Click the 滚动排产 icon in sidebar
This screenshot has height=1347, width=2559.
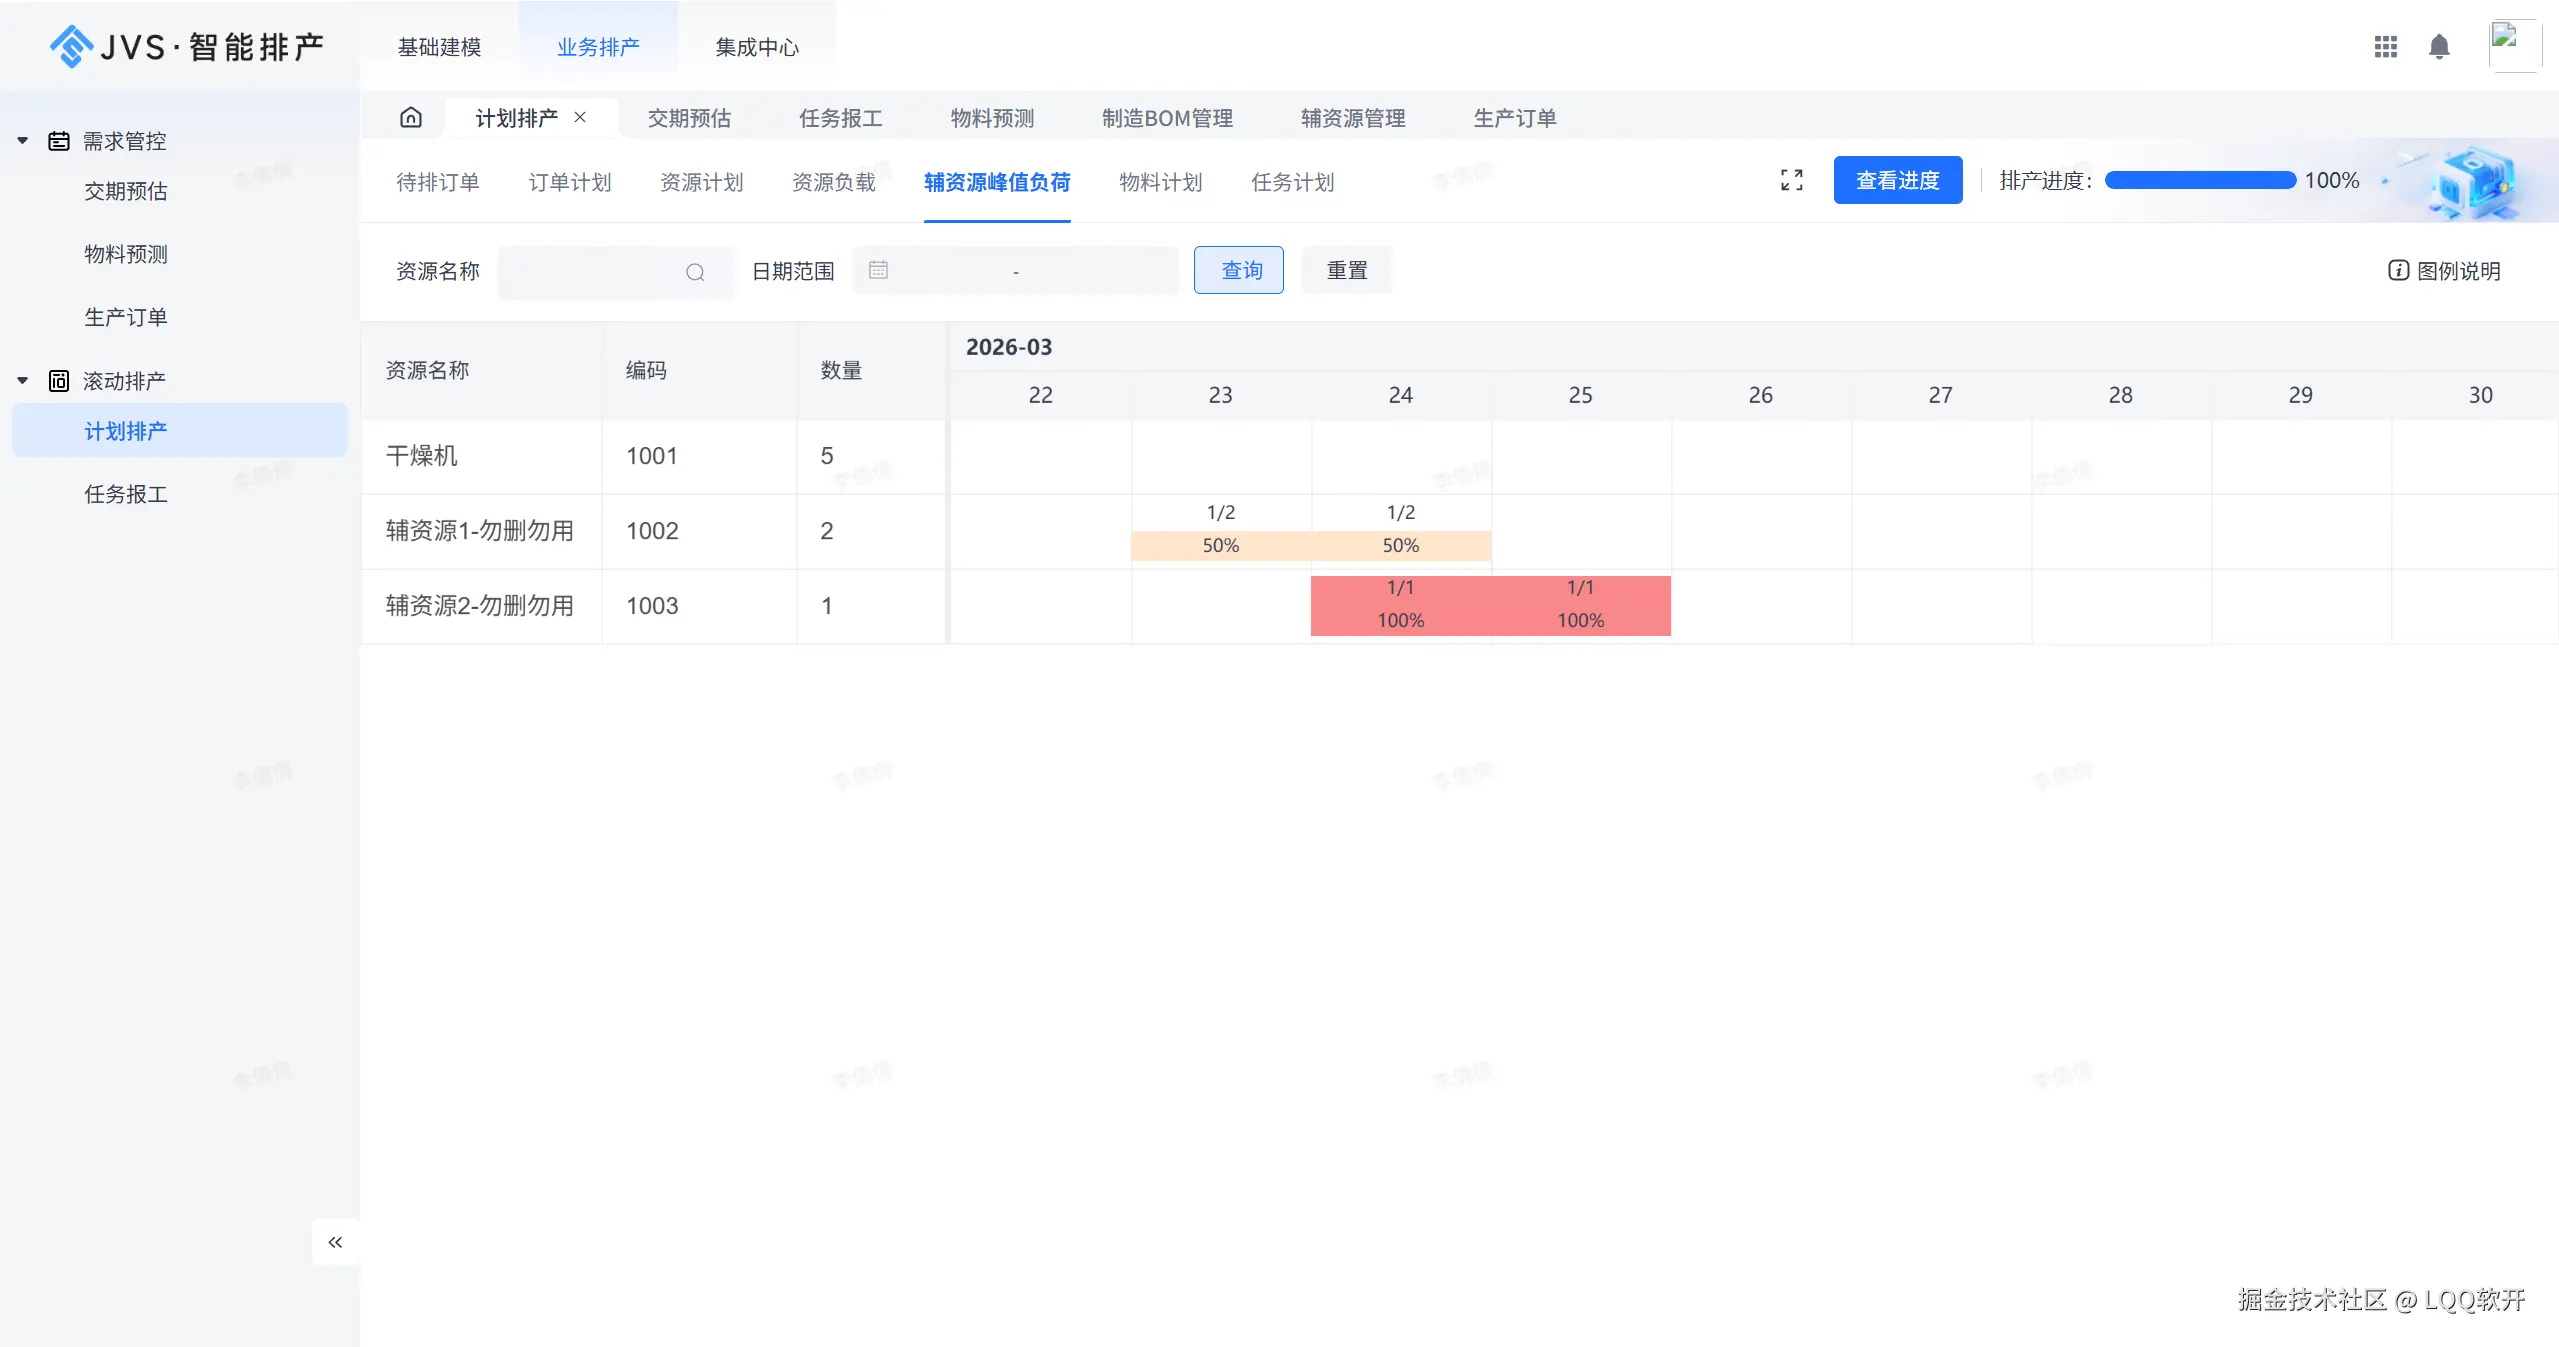point(58,380)
